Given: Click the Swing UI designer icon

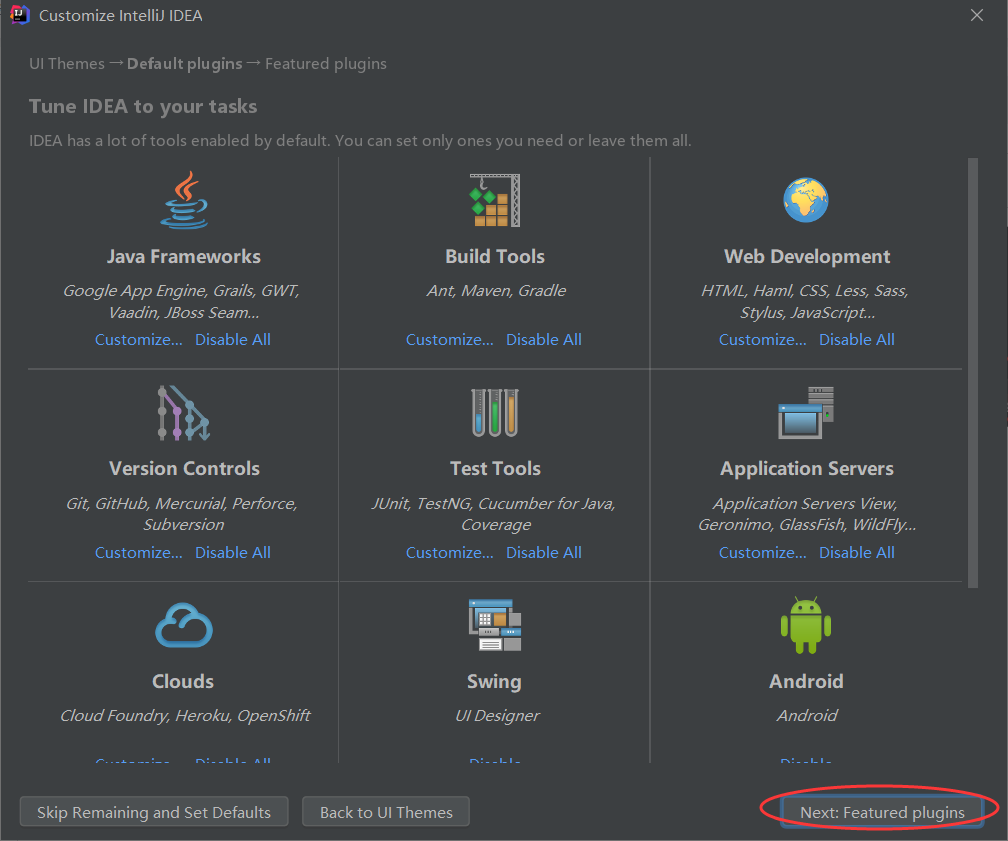Looking at the screenshot, I should click(x=495, y=625).
